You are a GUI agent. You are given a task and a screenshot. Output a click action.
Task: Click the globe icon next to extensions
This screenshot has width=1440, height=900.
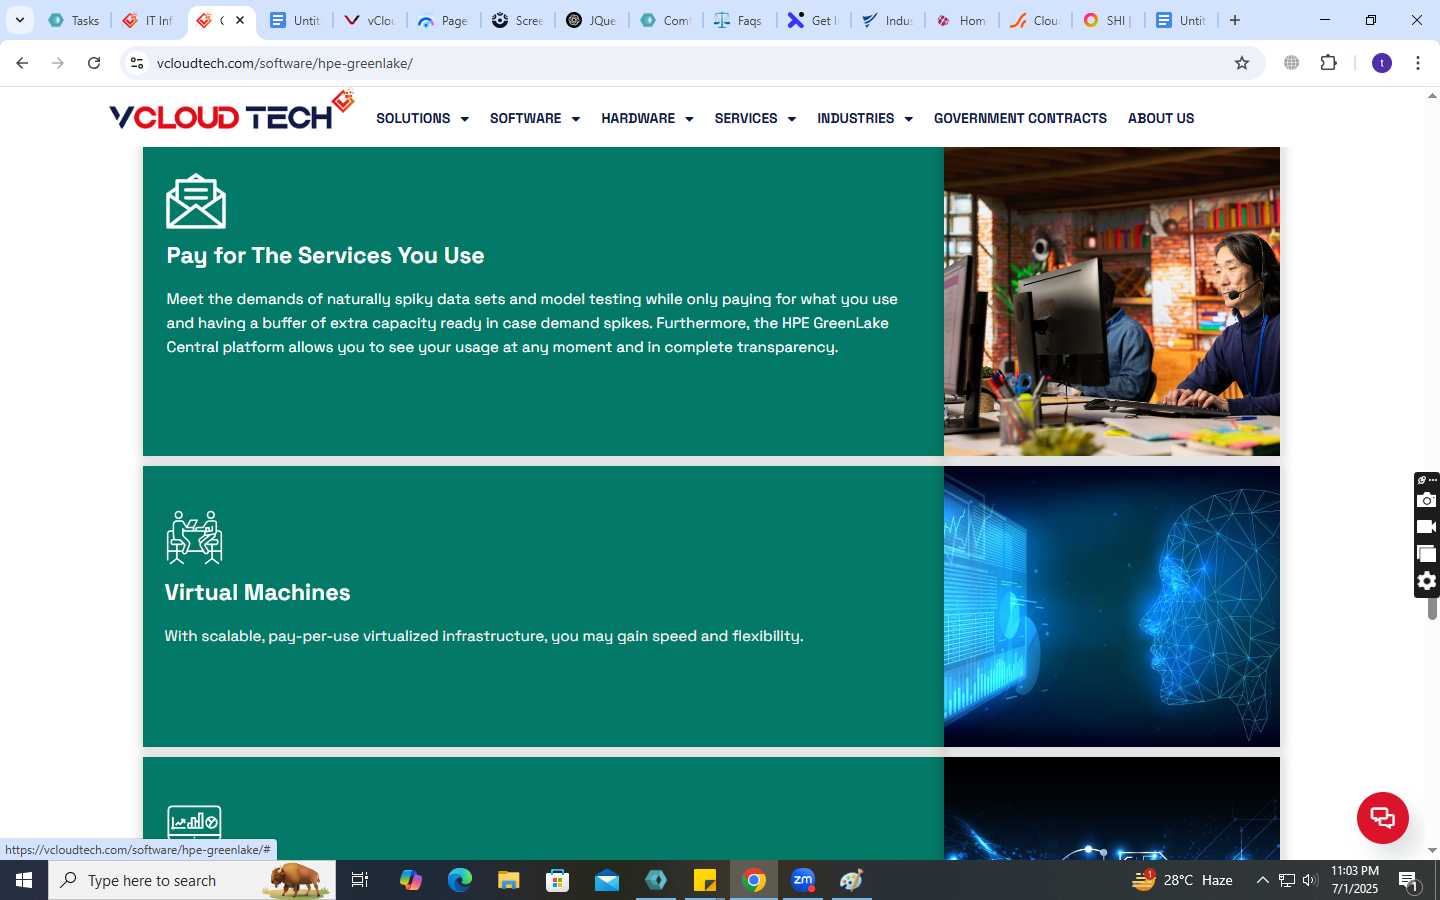(1292, 63)
